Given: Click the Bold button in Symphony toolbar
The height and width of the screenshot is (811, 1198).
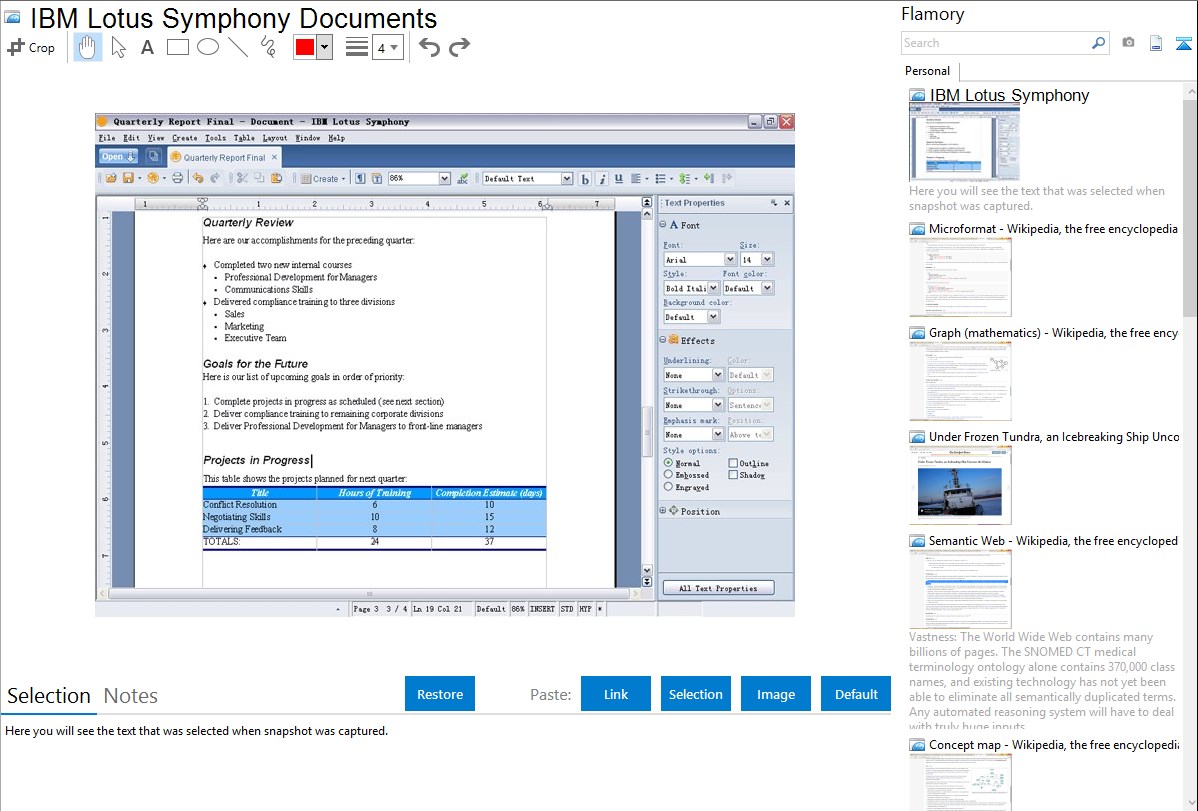Looking at the screenshot, I should [585, 179].
